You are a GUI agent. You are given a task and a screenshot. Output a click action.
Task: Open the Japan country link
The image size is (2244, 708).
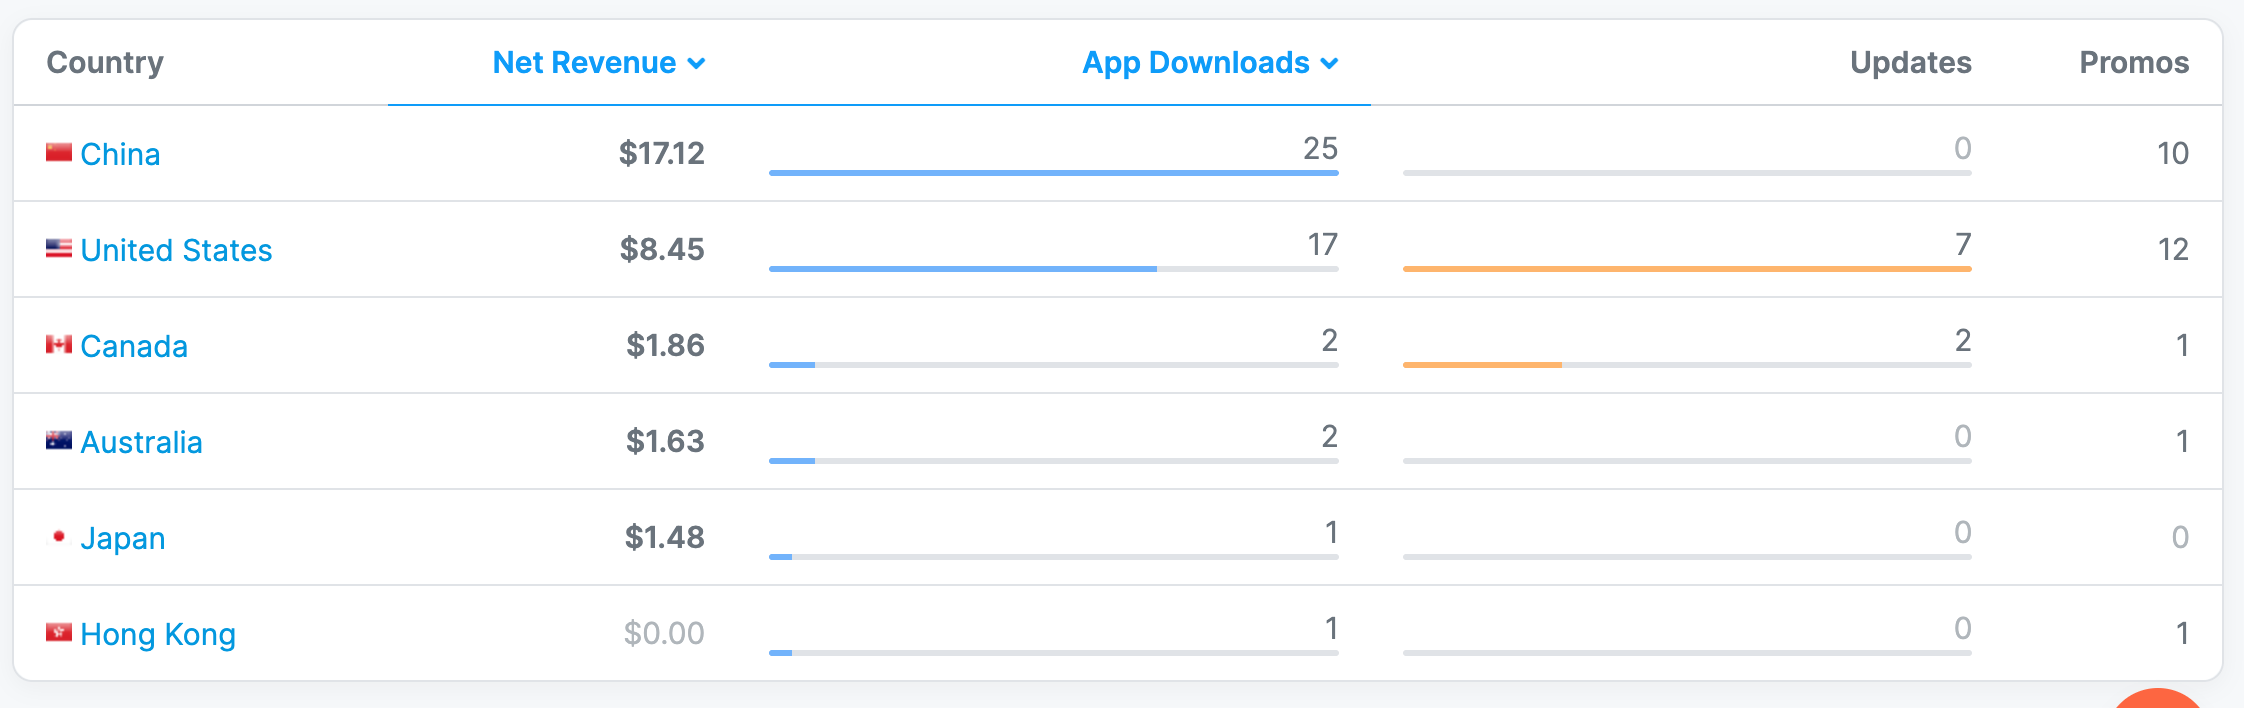(x=123, y=538)
